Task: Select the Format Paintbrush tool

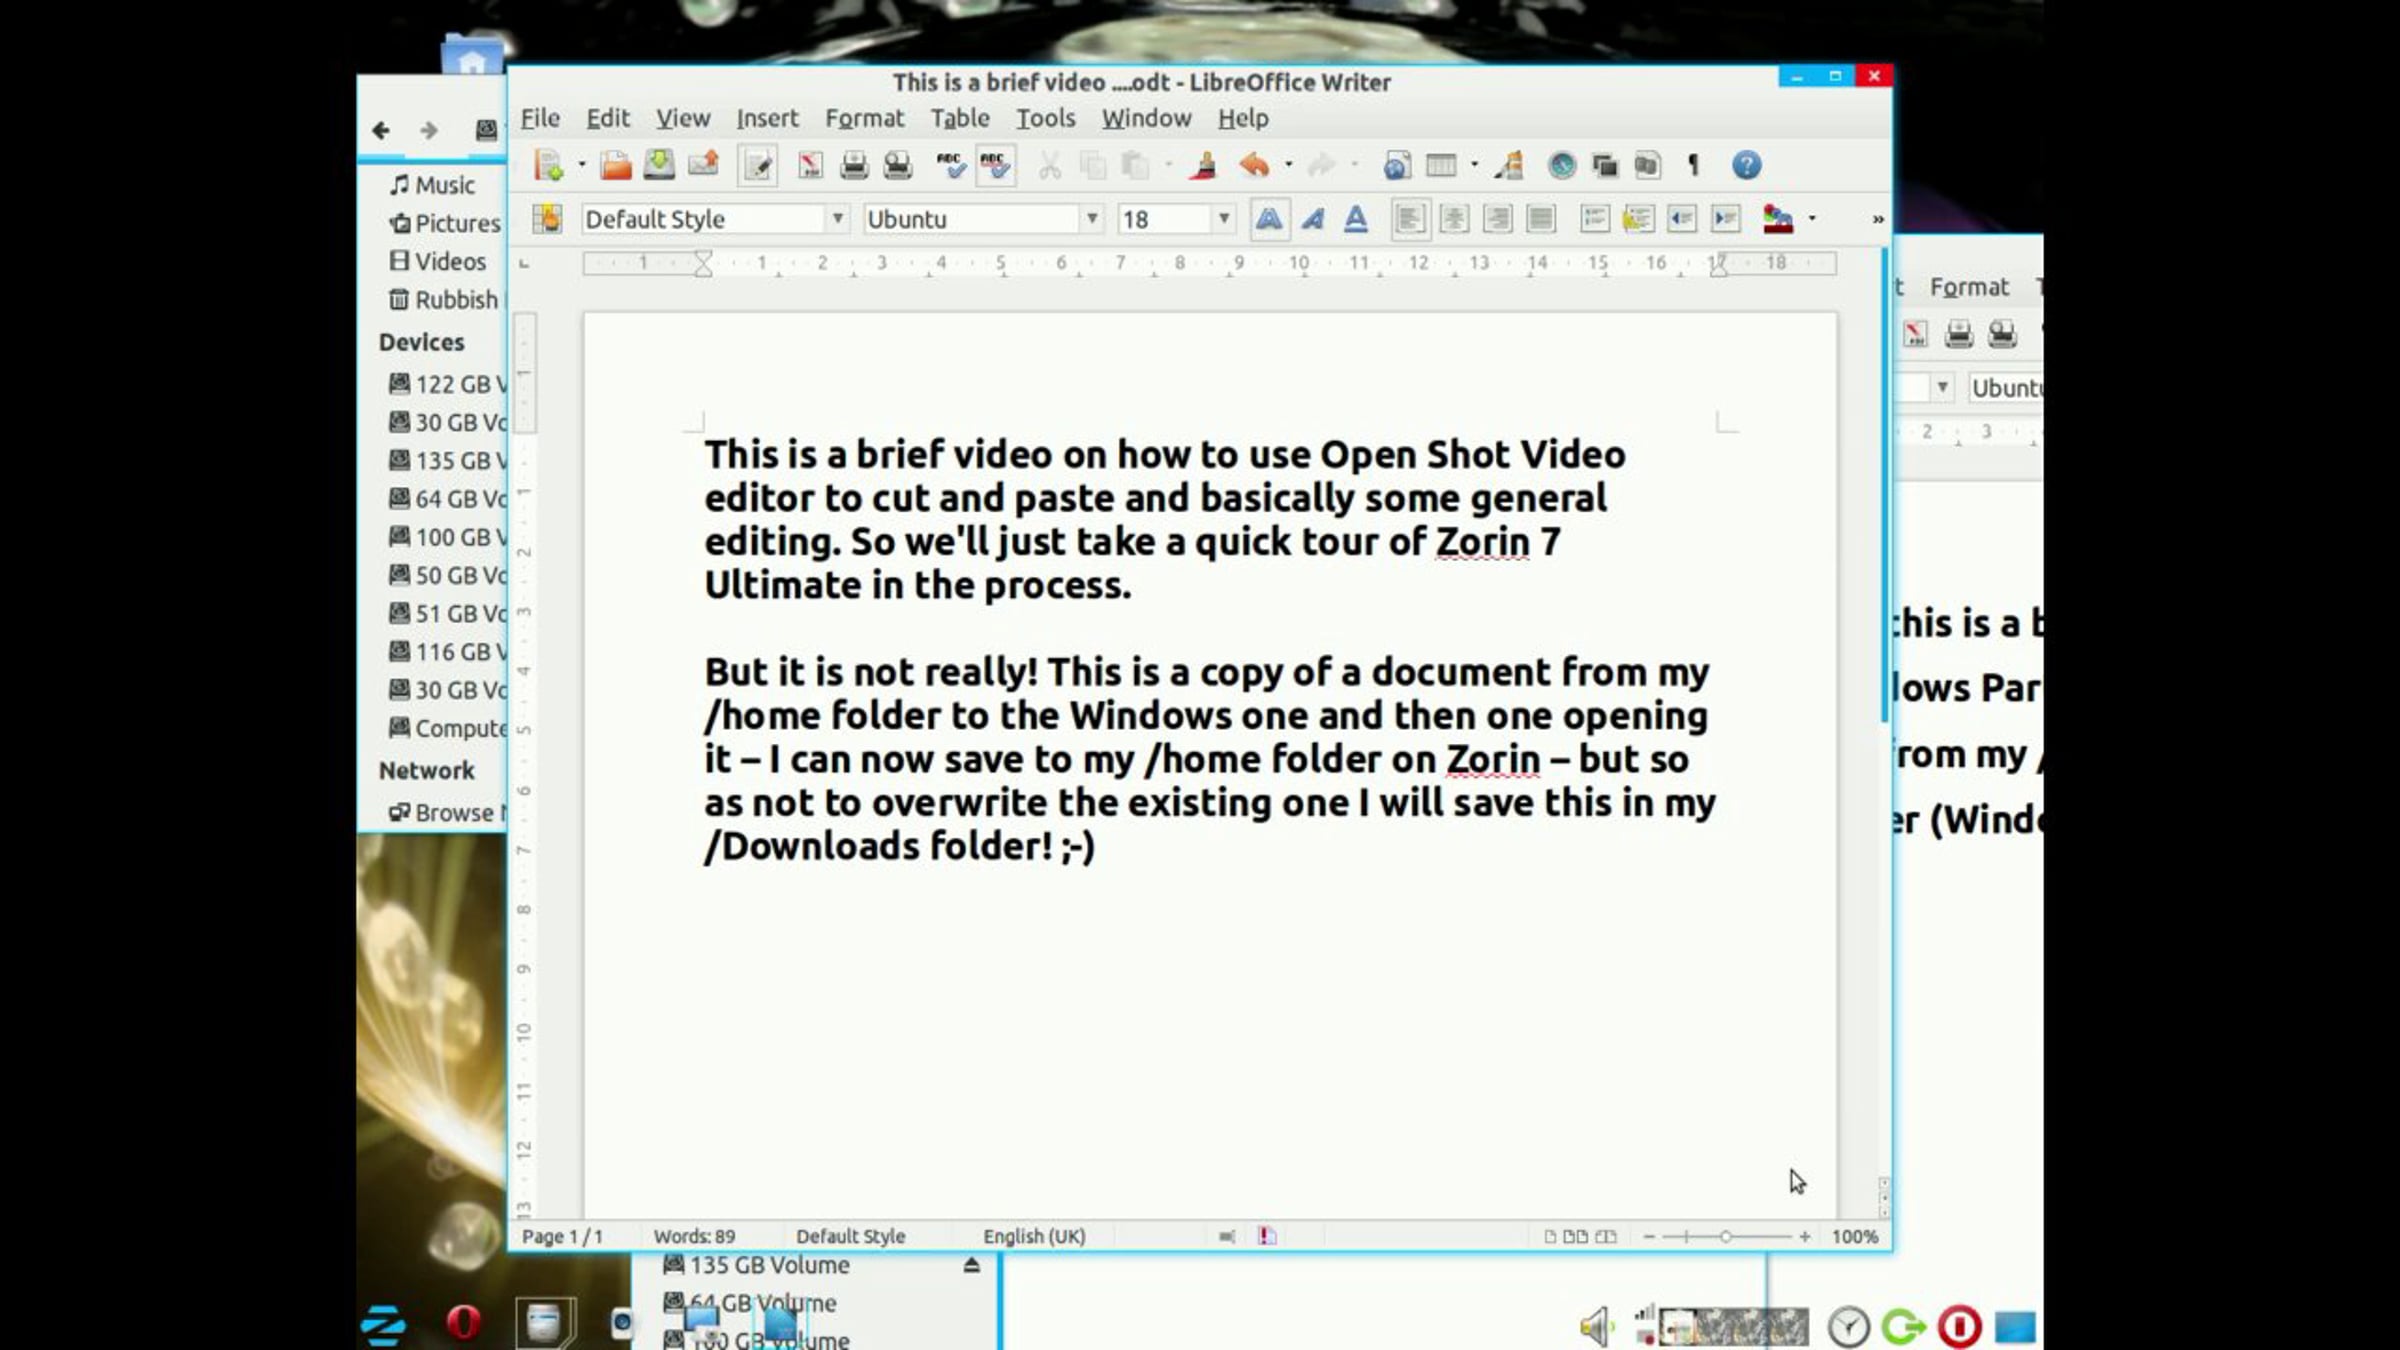Action: [1204, 166]
